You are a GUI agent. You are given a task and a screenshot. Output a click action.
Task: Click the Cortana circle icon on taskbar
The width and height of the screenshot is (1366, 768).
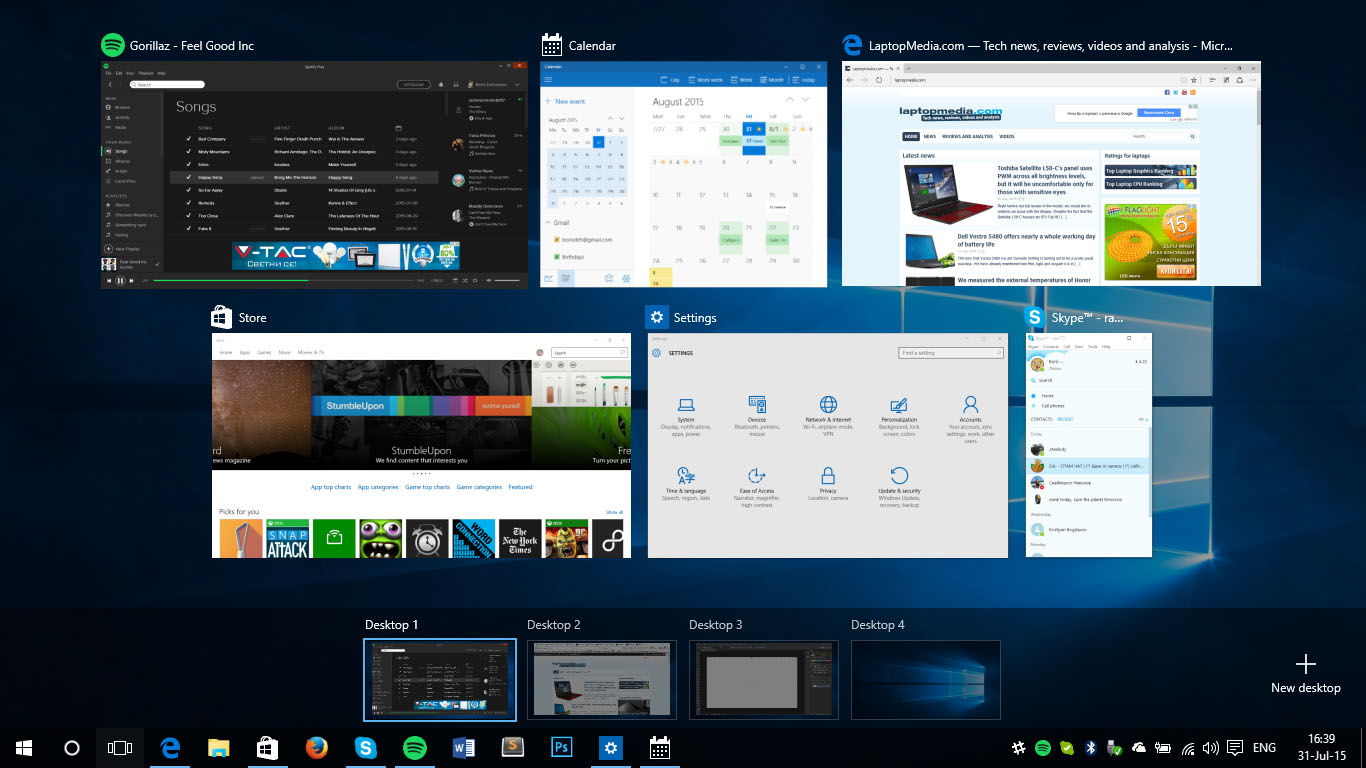71,747
